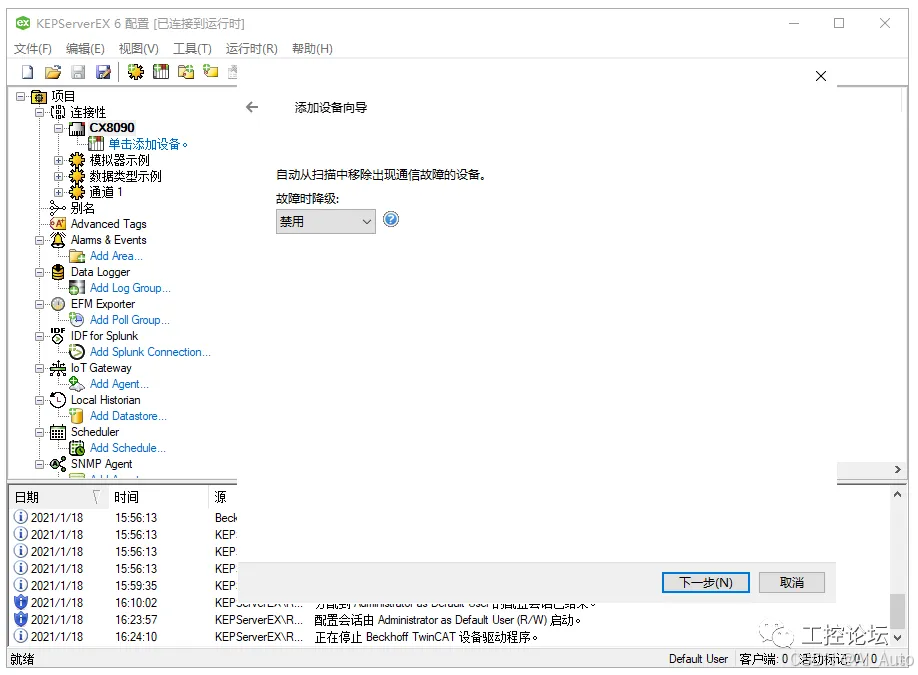The image size is (918, 675).
Task: Select the log entry at 16:23:57
Action: point(451,619)
